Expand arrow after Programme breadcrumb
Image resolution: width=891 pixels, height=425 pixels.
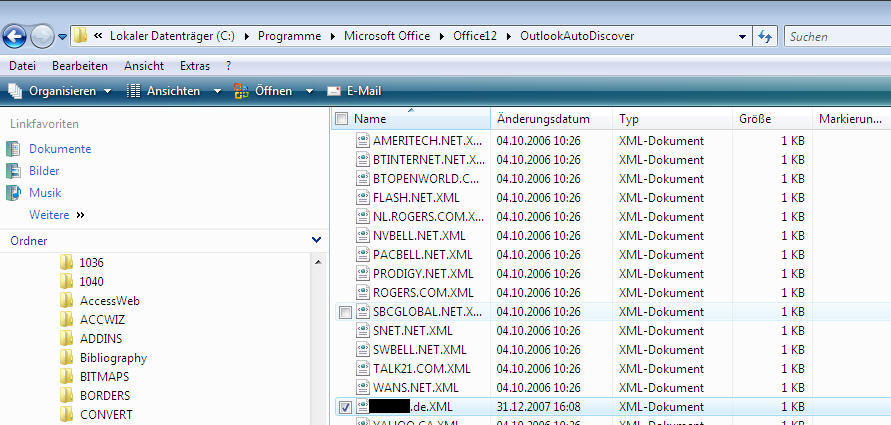coord(333,36)
